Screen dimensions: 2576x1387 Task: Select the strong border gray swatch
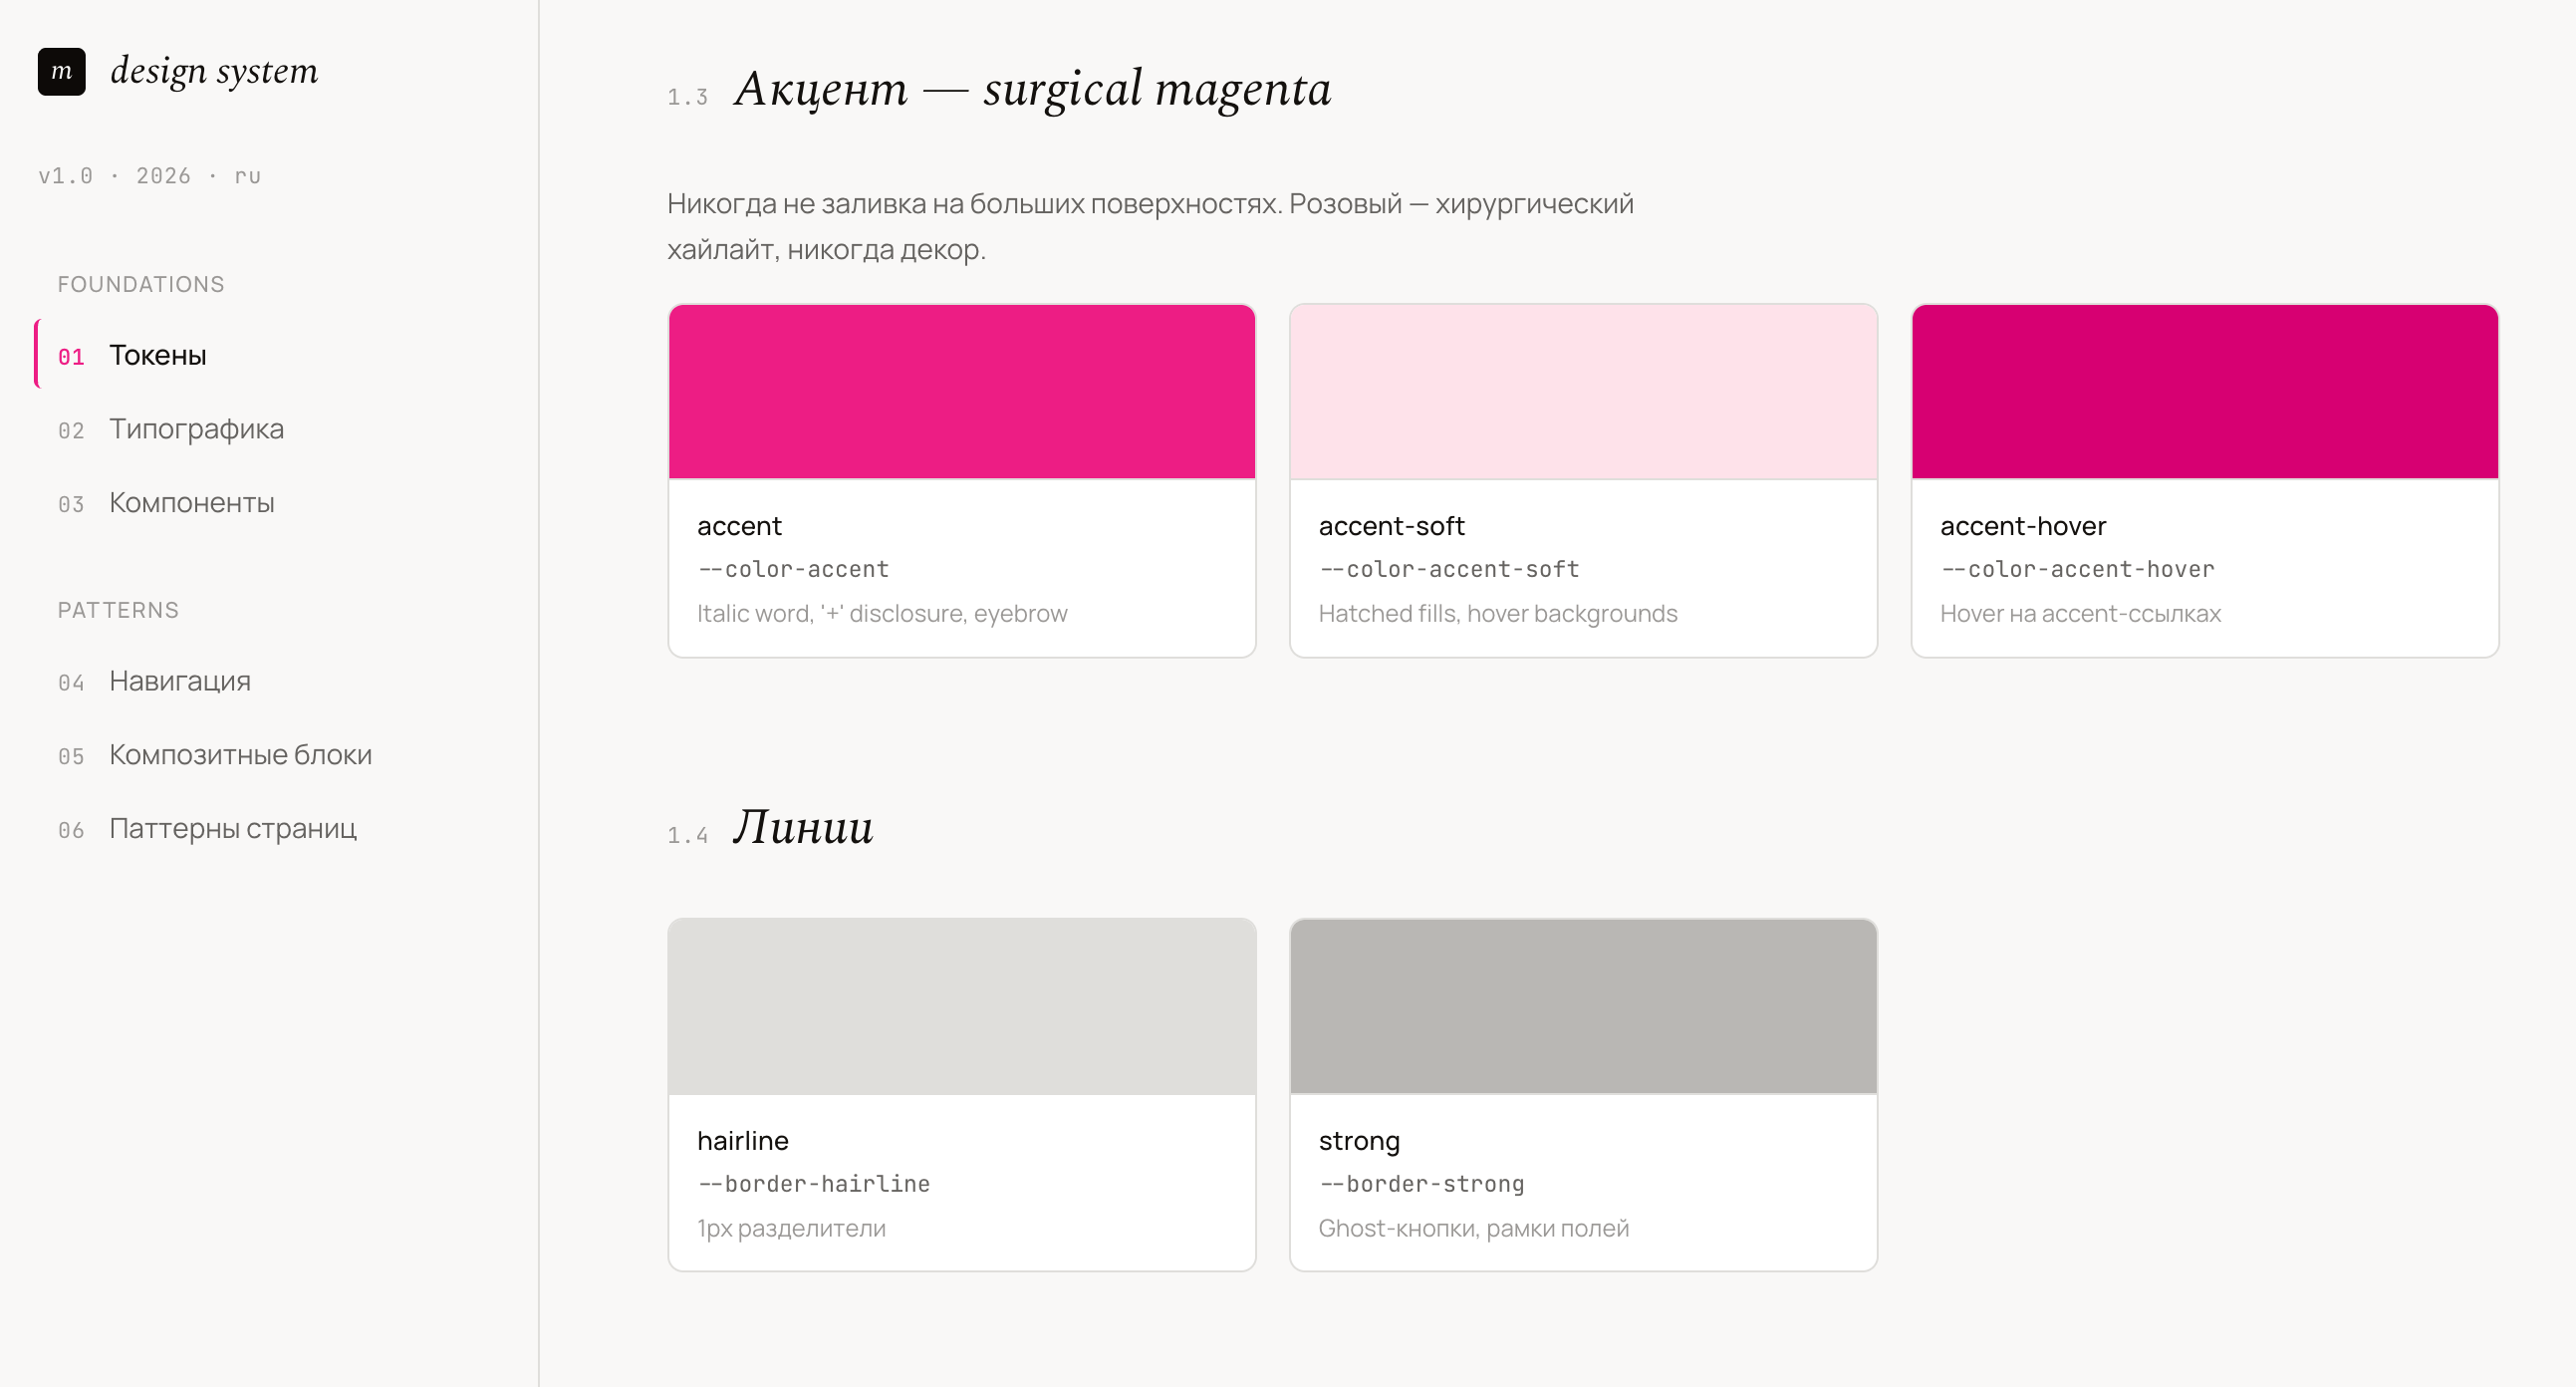(x=1583, y=1007)
